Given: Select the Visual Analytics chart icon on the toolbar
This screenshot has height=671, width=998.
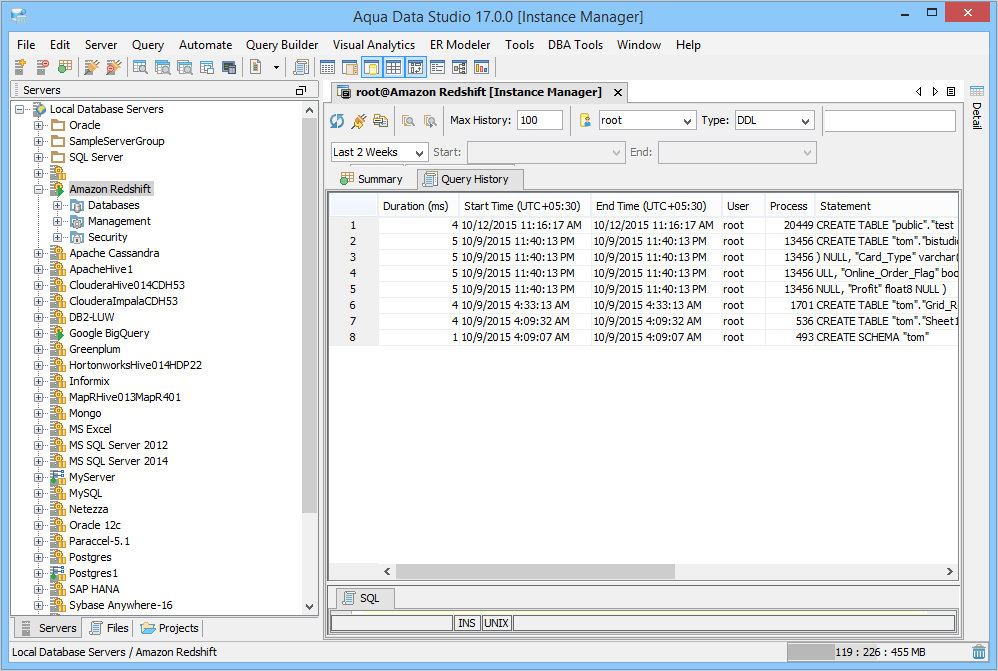Looking at the screenshot, I should [482, 67].
